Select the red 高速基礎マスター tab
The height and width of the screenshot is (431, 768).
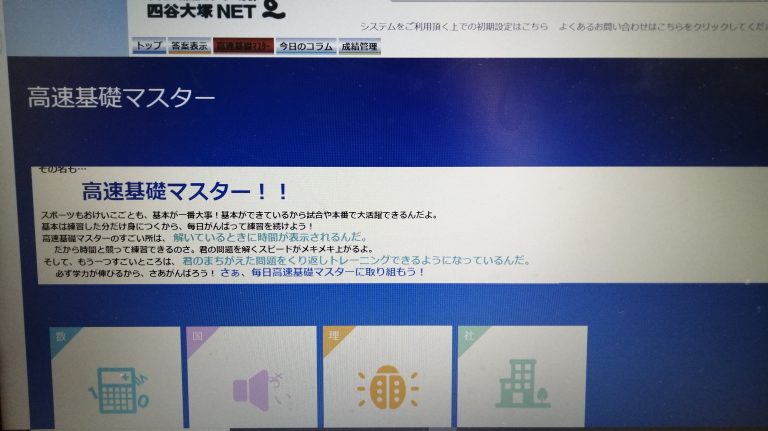[x=243, y=46]
